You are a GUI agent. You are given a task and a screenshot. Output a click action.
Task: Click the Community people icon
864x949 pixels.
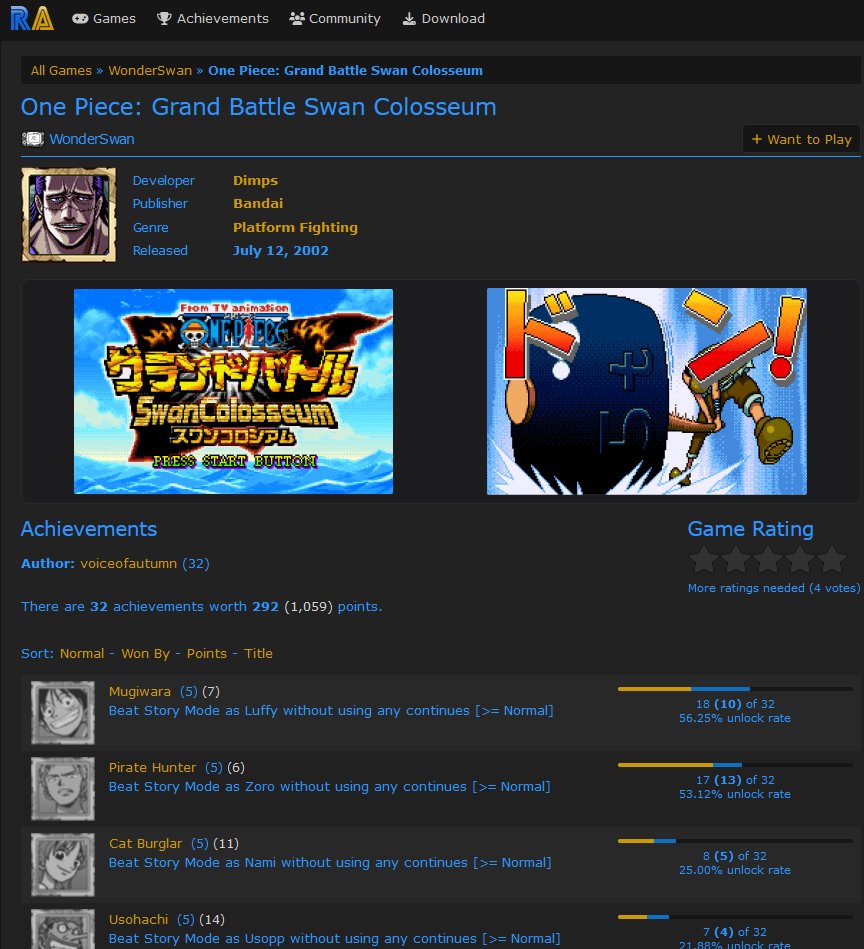[296, 19]
